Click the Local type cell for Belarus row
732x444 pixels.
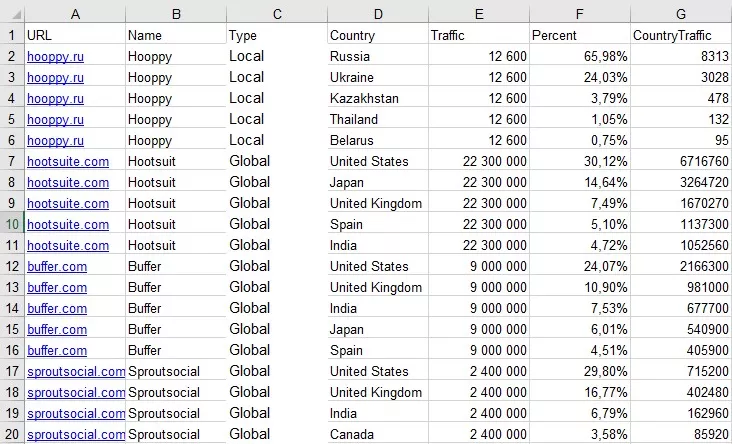point(277,141)
